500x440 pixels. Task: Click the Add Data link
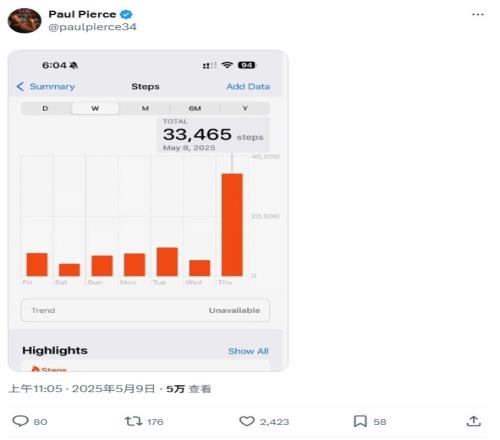(248, 87)
